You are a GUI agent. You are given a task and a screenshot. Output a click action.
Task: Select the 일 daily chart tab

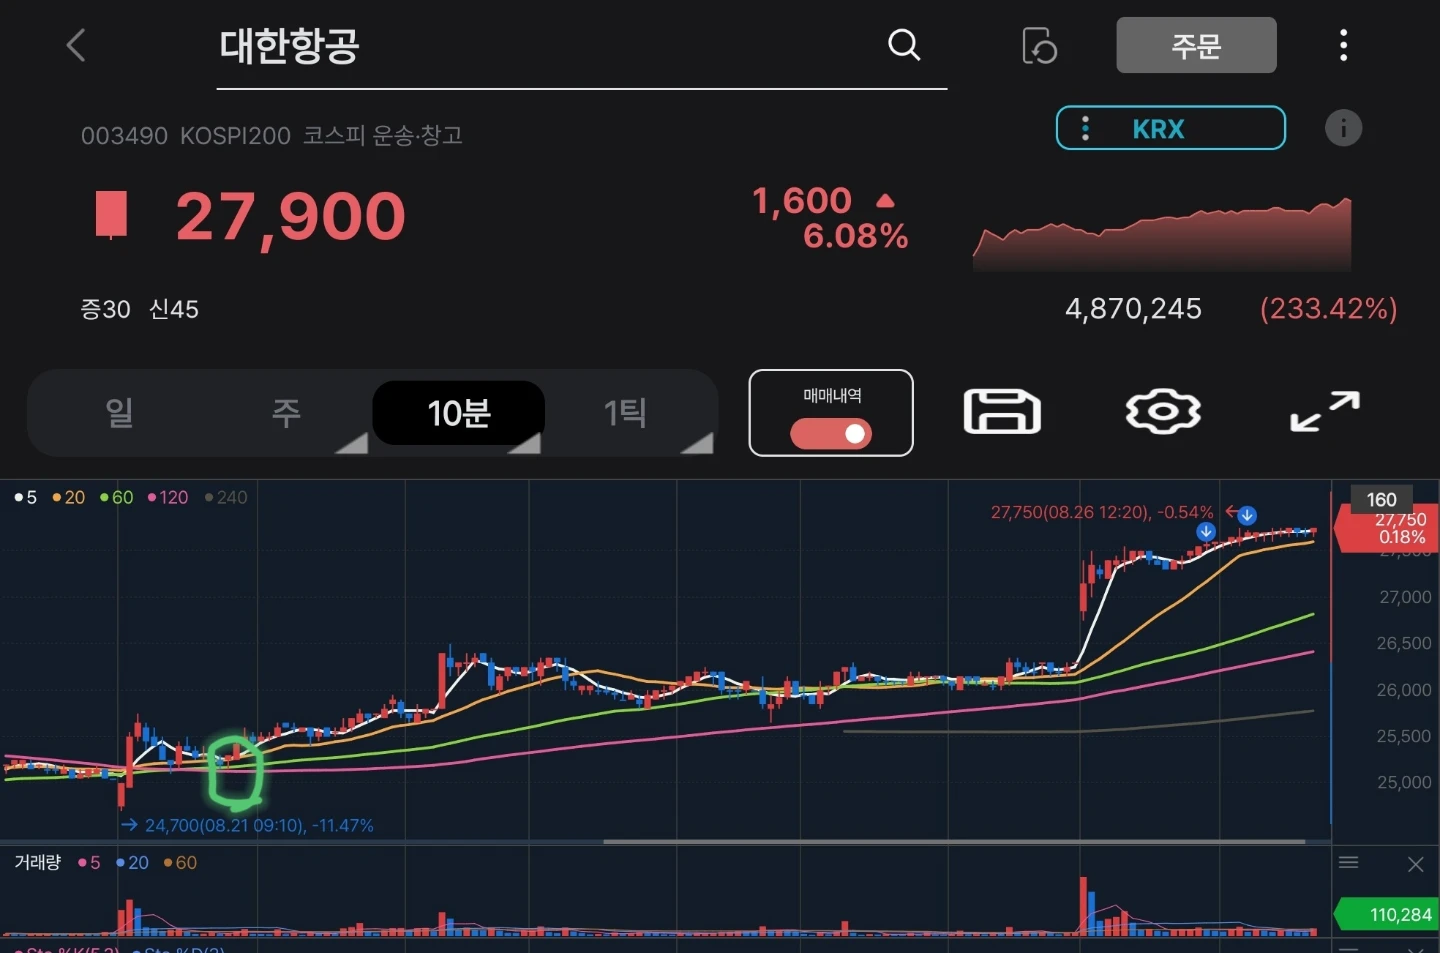pos(119,412)
